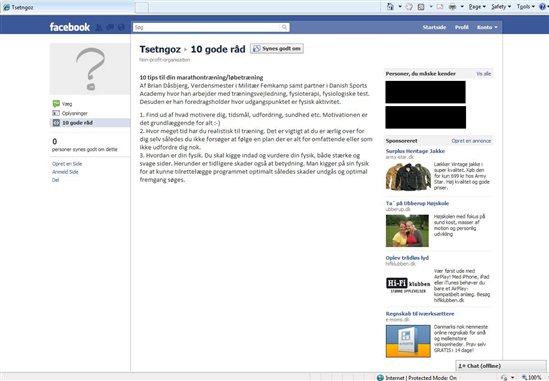Open the Chat (offline) bar
Viewport: 549px width, 381px height.
[501, 366]
